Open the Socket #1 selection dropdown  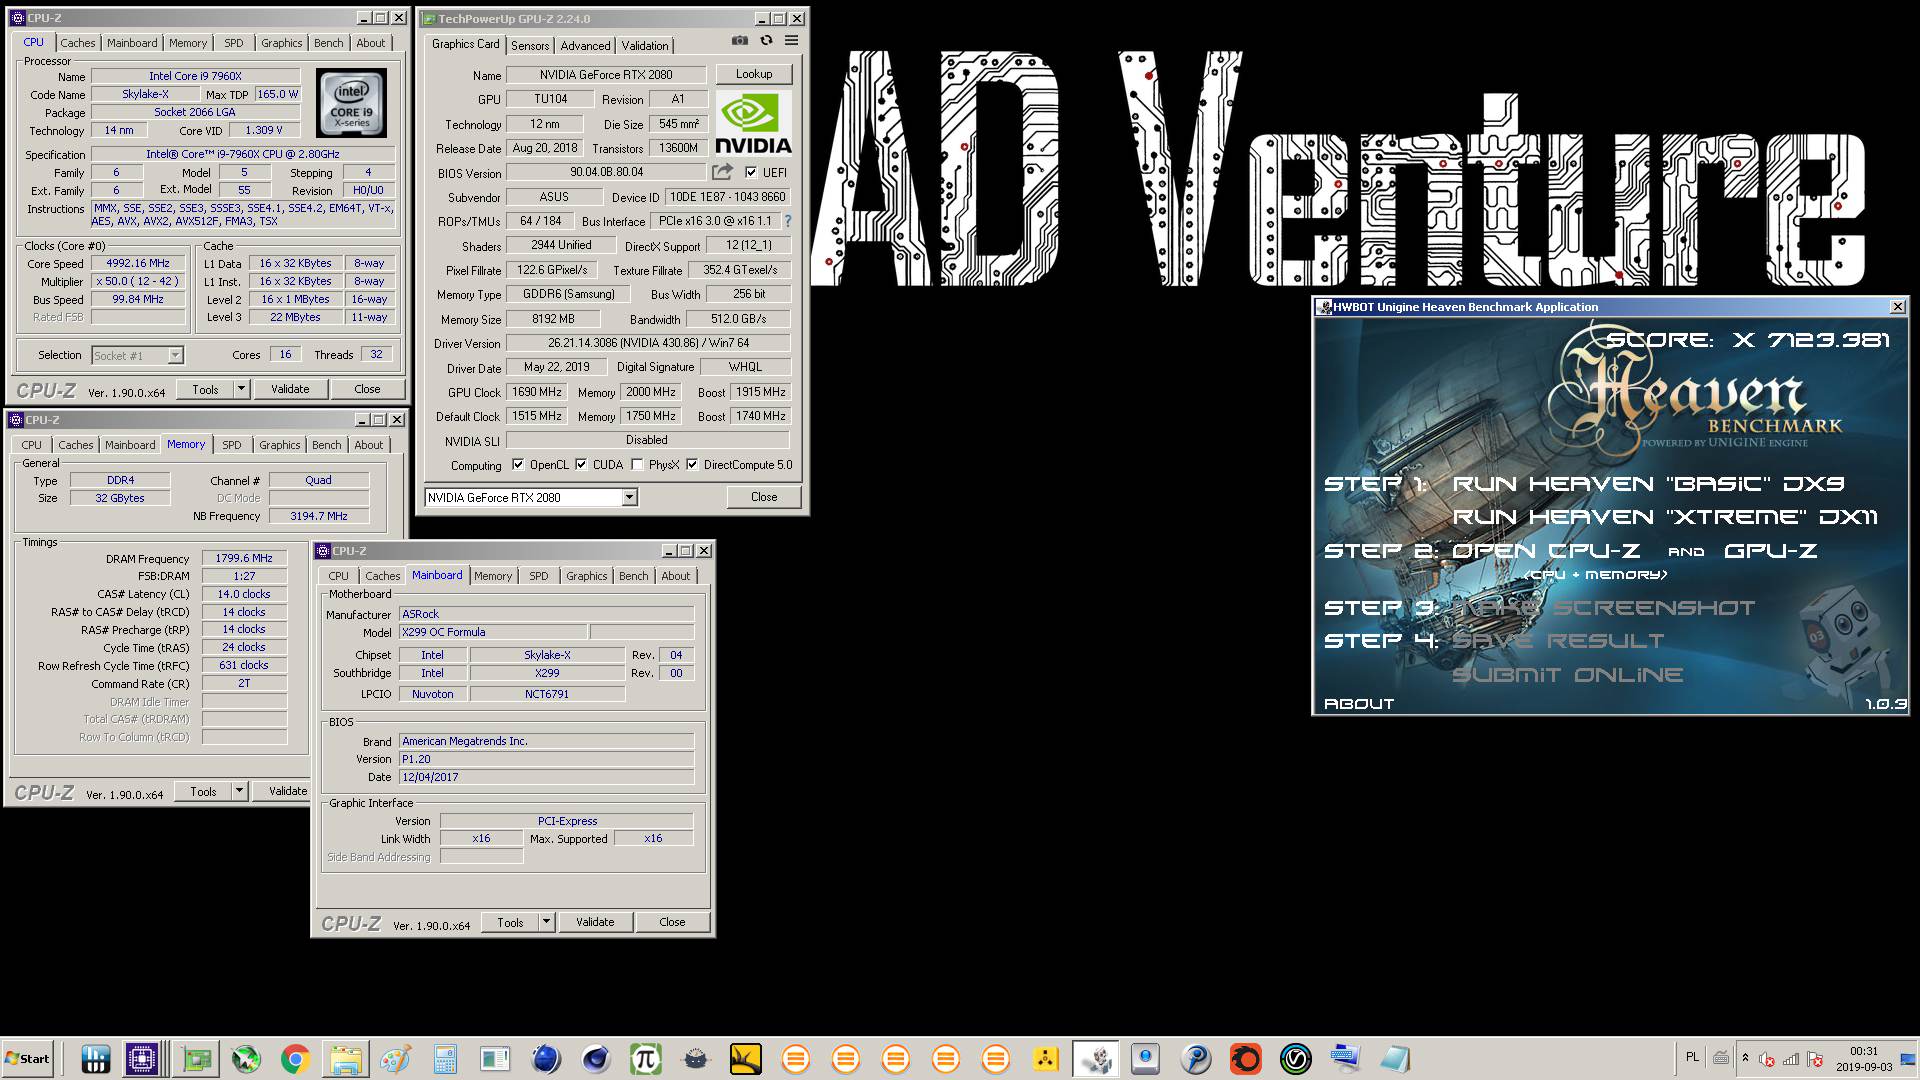tap(137, 355)
